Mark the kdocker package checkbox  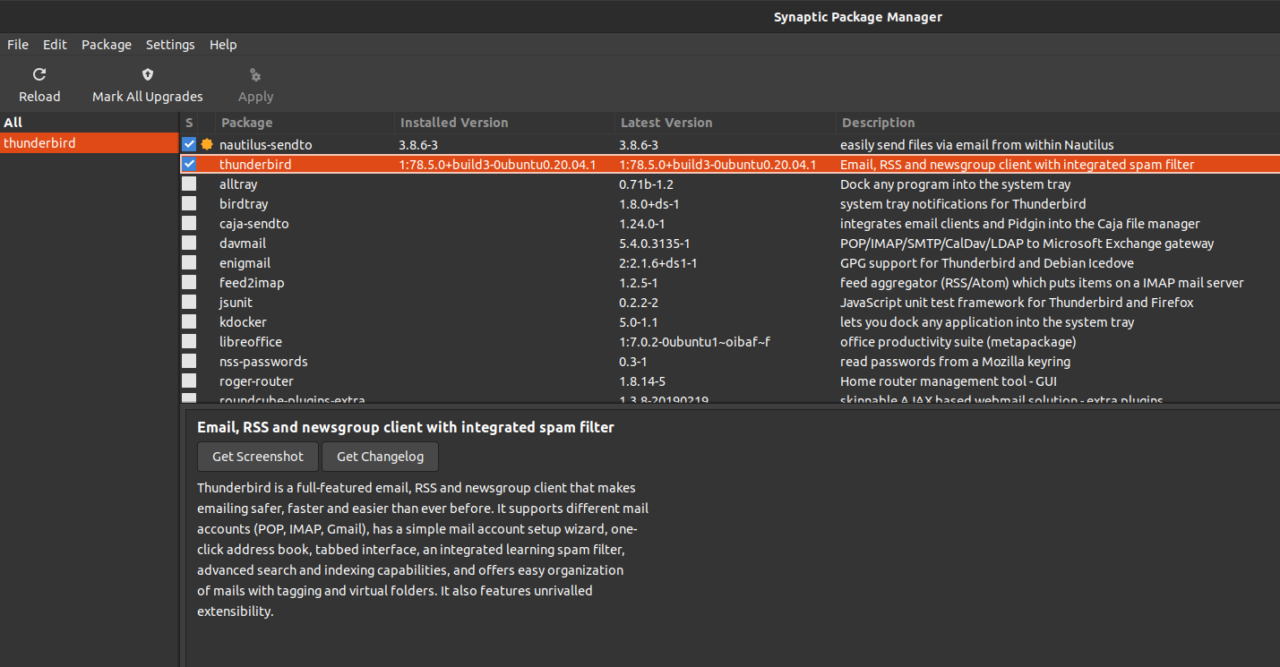(189, 322)
